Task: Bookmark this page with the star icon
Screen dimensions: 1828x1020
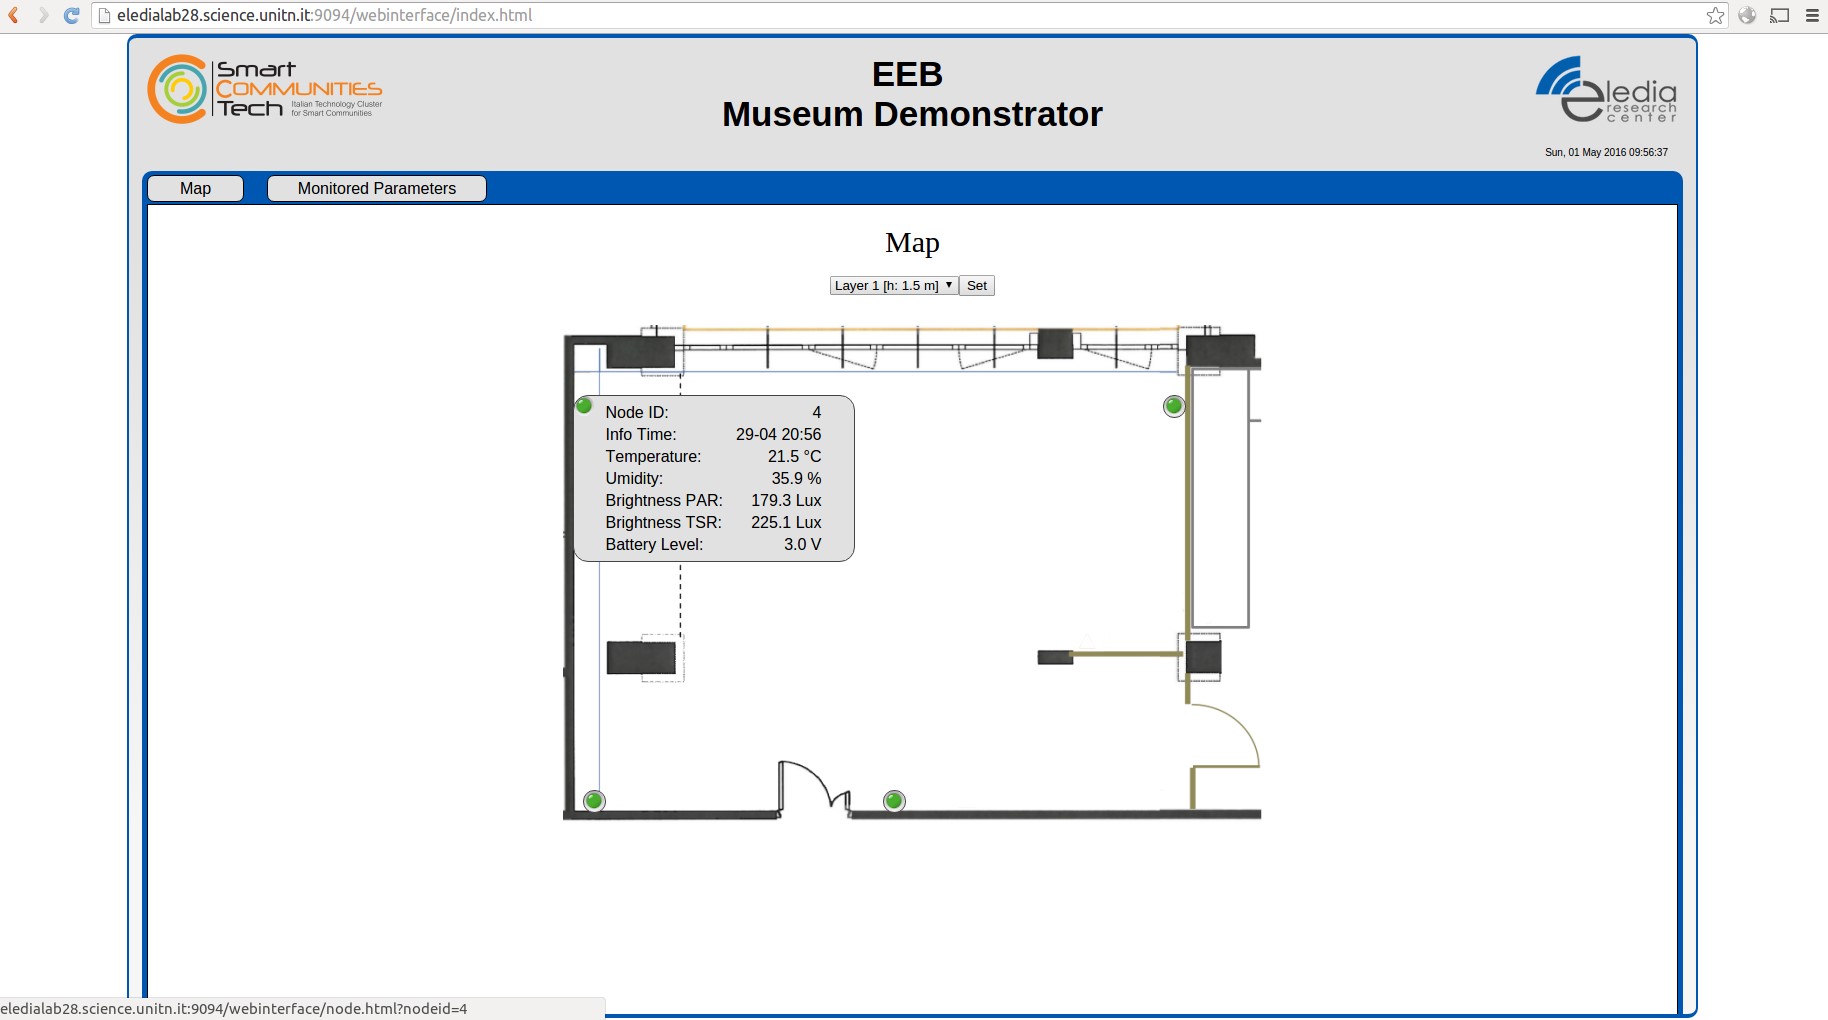Action: point(1715,15)
